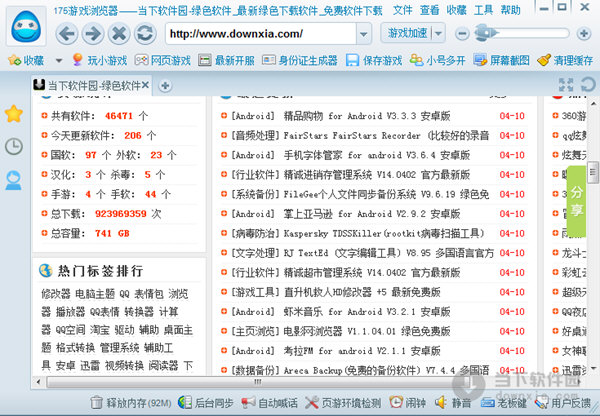Click the game speed slider handle

(x=485, y=33)
